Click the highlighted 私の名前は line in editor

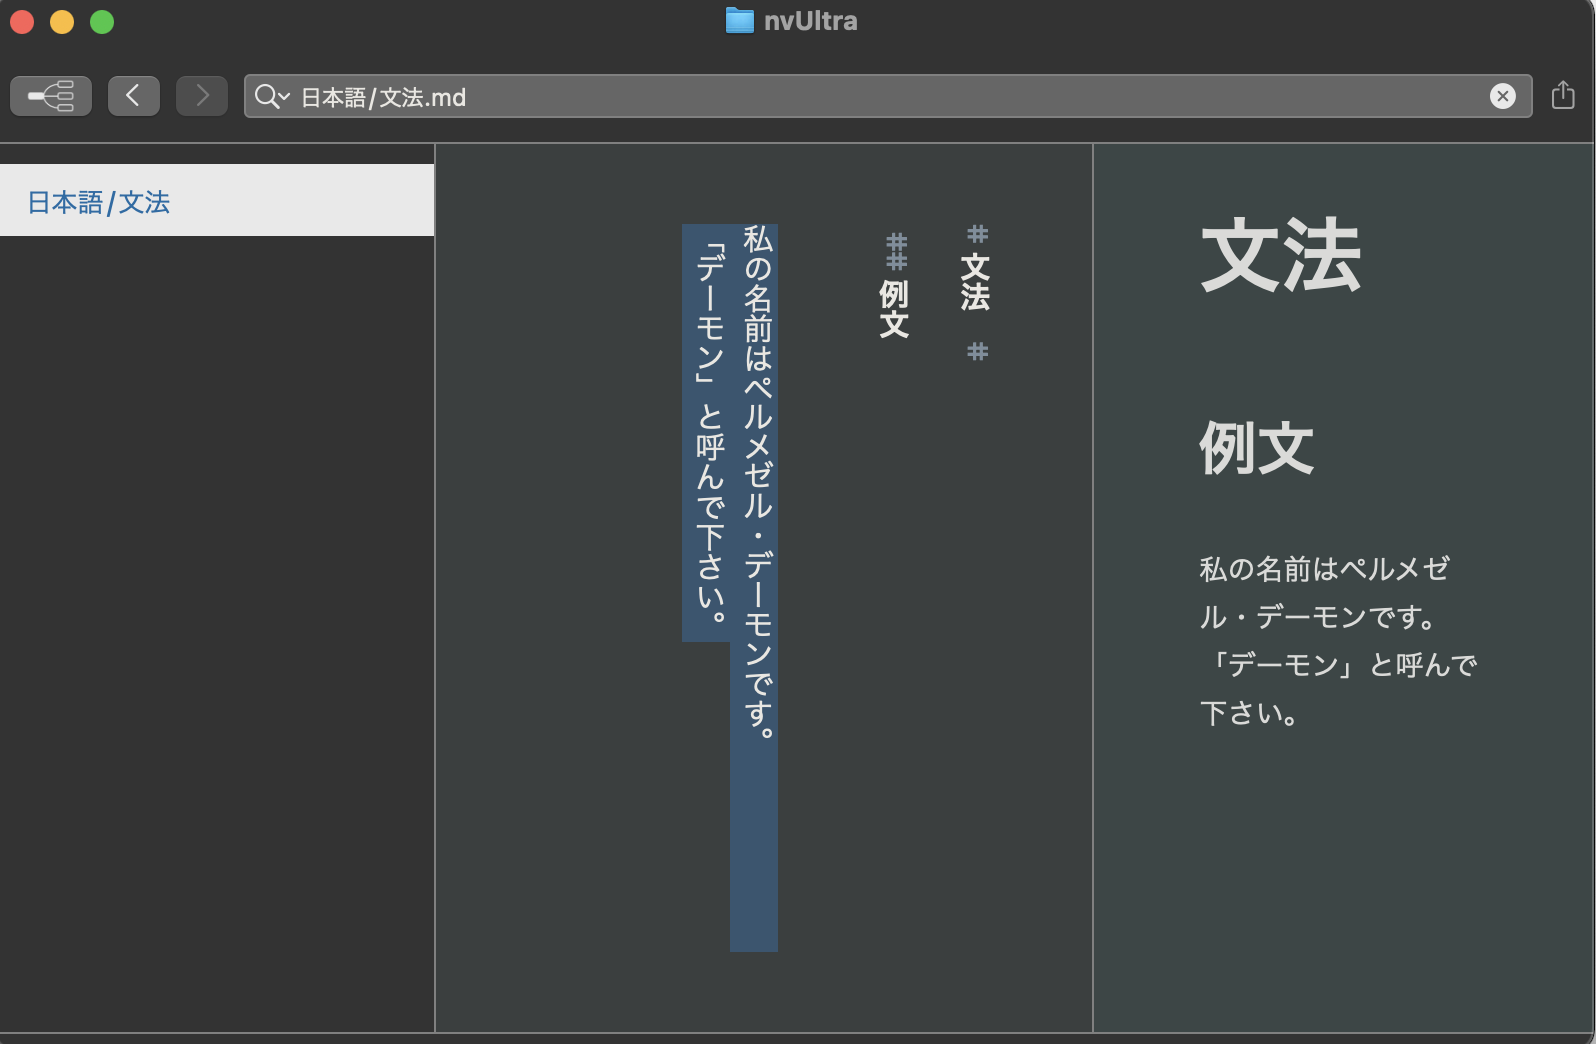click(x=757, y=480)
